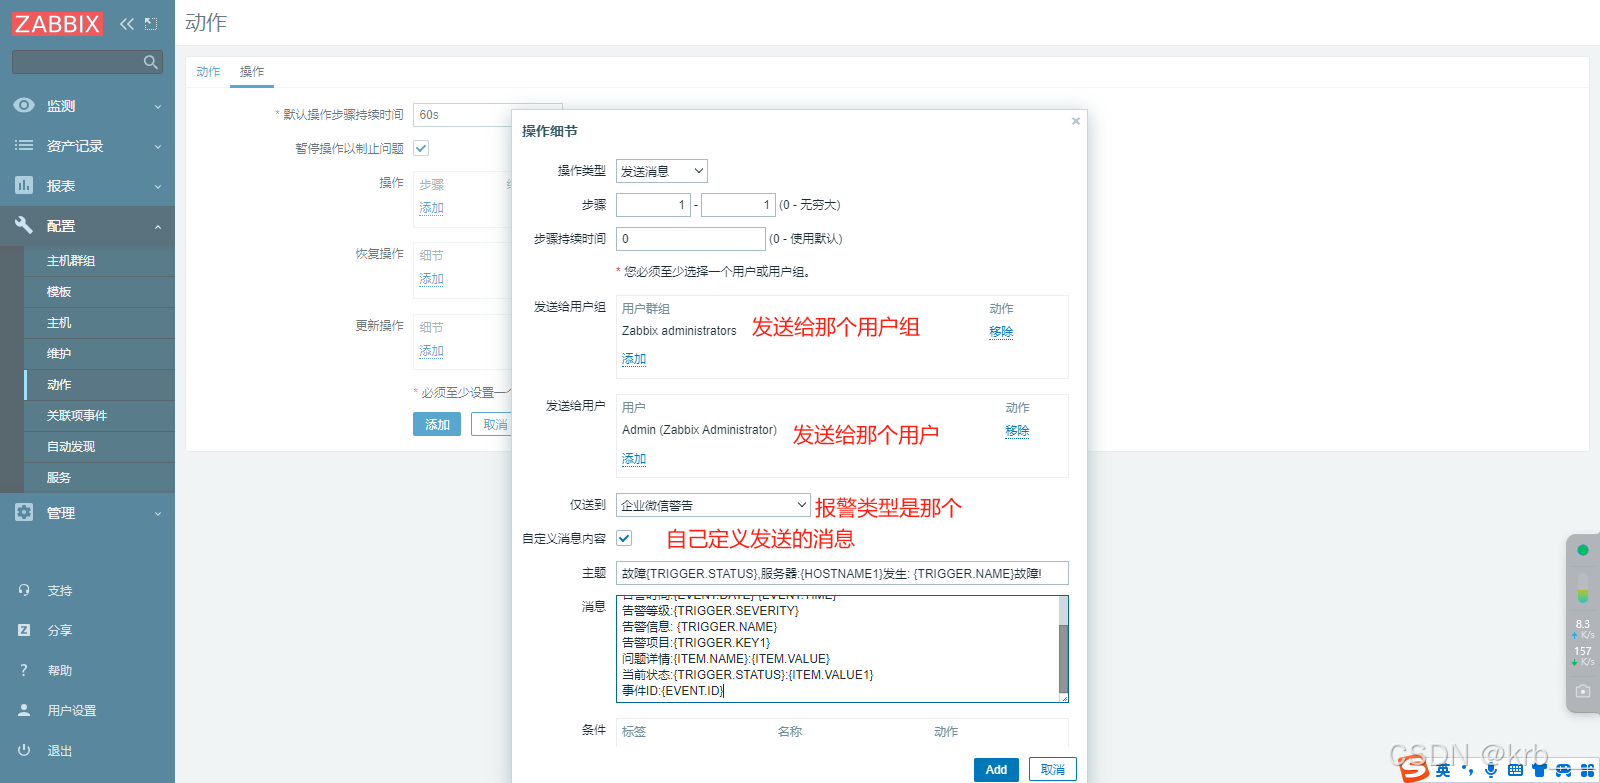Expand the 报表 menu chevron
Screen dimensions: 1600x783
coord(158,186)
